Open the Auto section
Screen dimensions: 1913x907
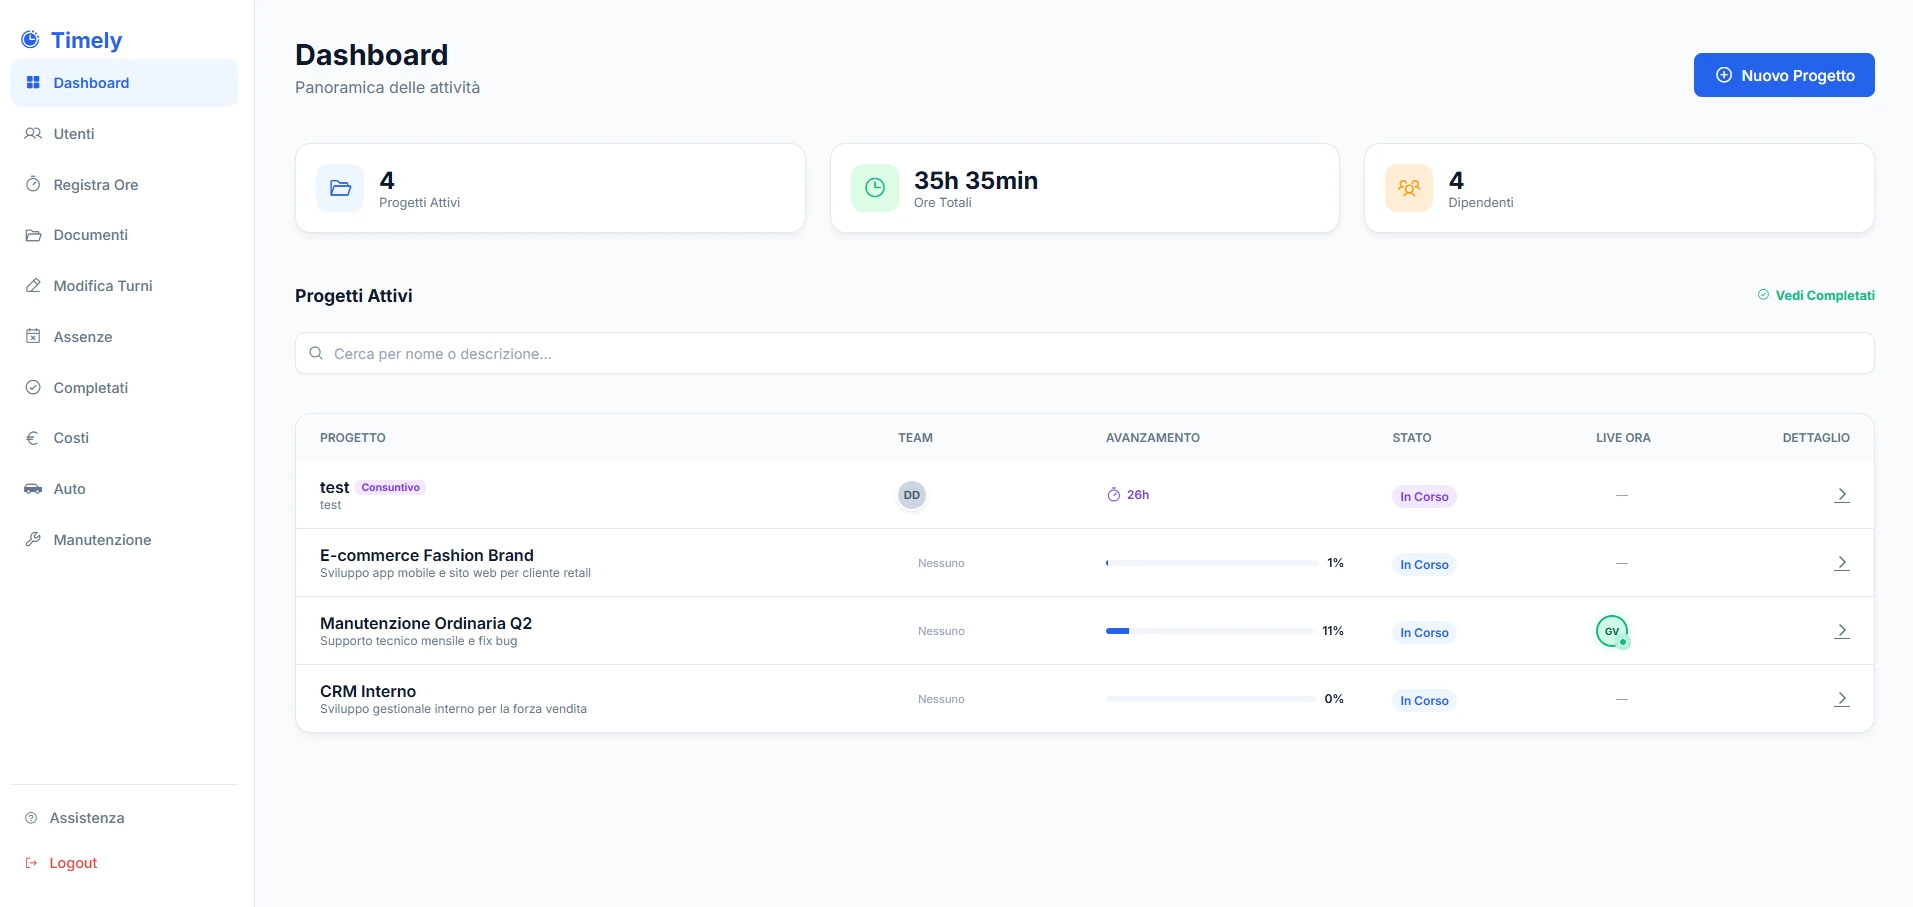124,489
